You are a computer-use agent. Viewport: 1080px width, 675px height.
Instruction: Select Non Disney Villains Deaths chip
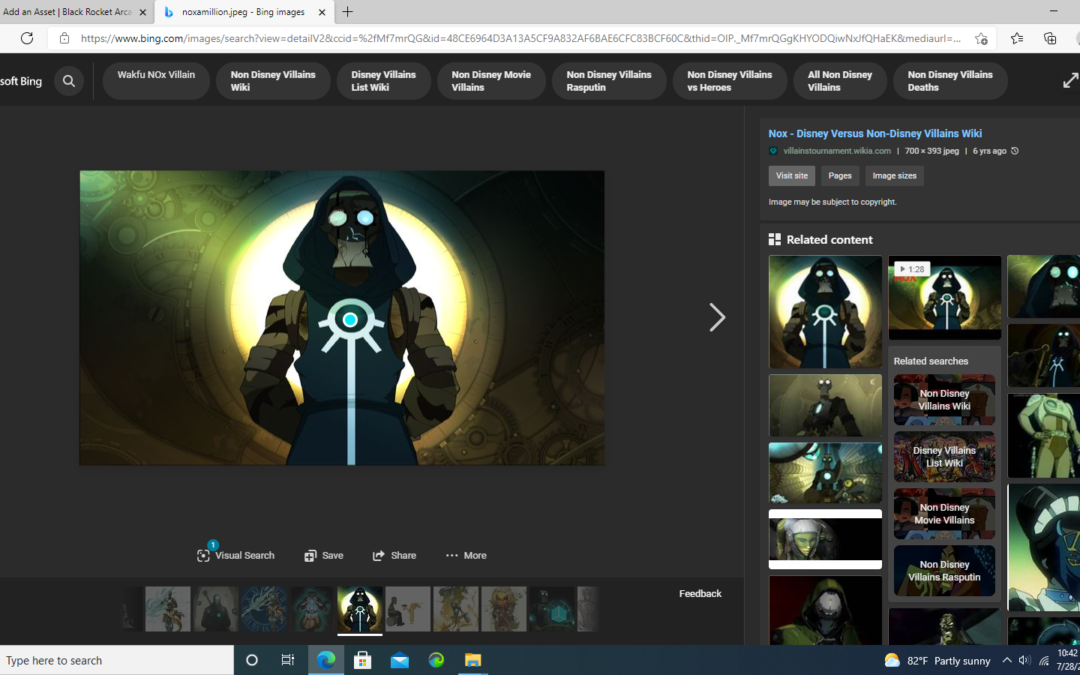pyautogui.click(x=950, y=81)
